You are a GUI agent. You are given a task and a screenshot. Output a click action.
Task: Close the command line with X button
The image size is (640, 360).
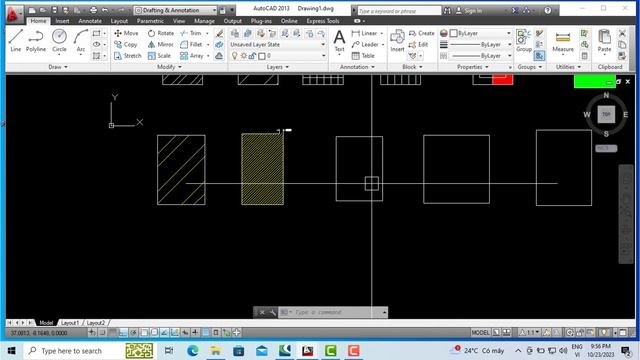[x=262, y=312]
